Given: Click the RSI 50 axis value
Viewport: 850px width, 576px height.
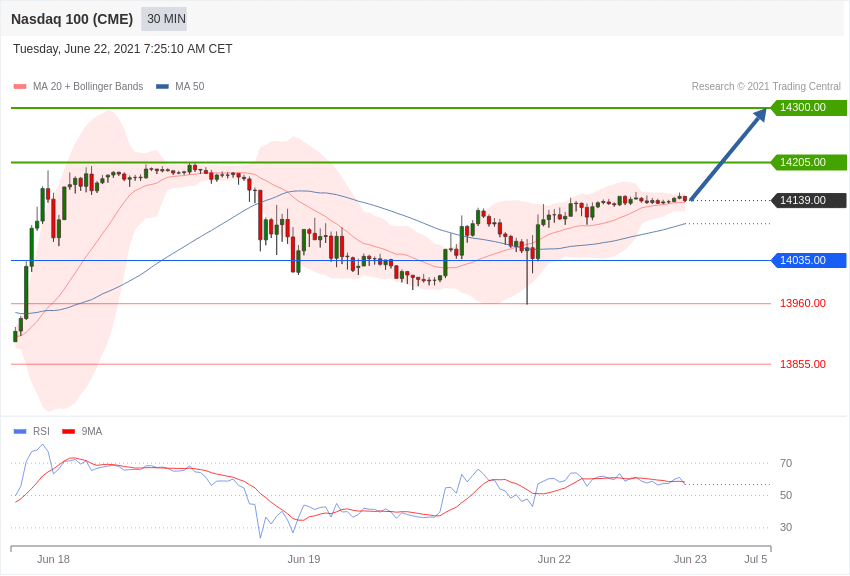Looking at the screenshot, I should click(786, 495).
